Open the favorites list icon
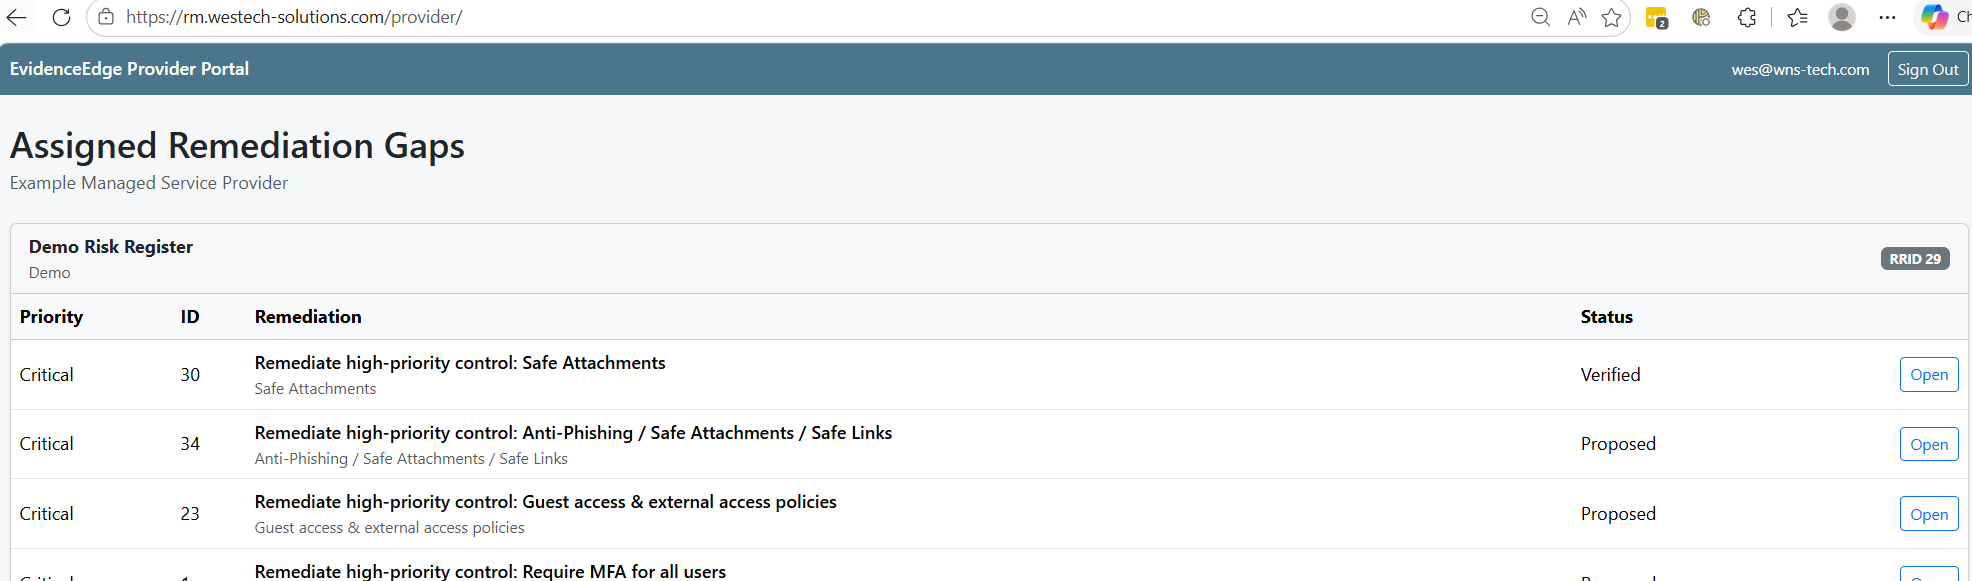The width and height of the screenshot is (1972, 581). coord(1797,17)
